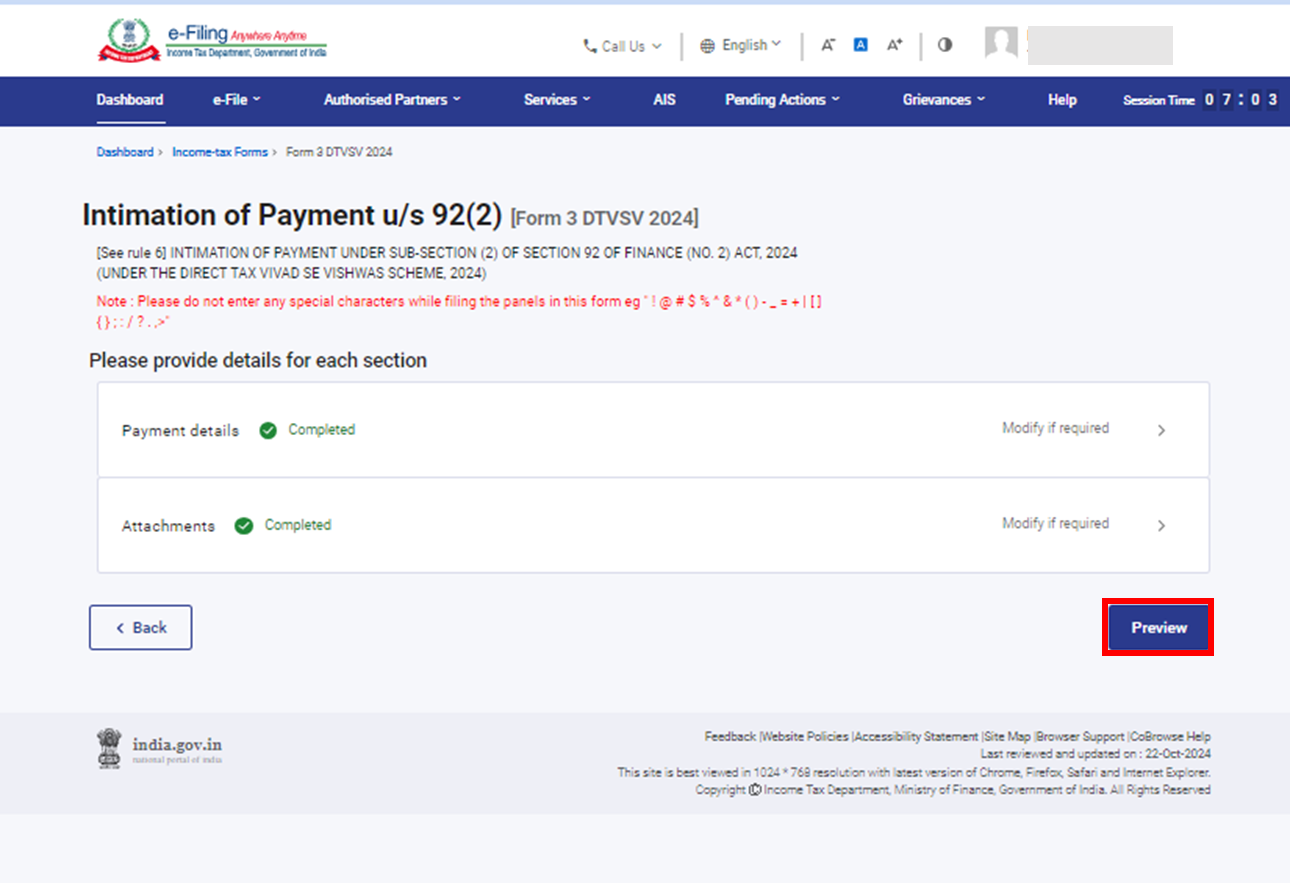Select the AIS menu item
Screen dimensions: 1290x883
[664, 100]
